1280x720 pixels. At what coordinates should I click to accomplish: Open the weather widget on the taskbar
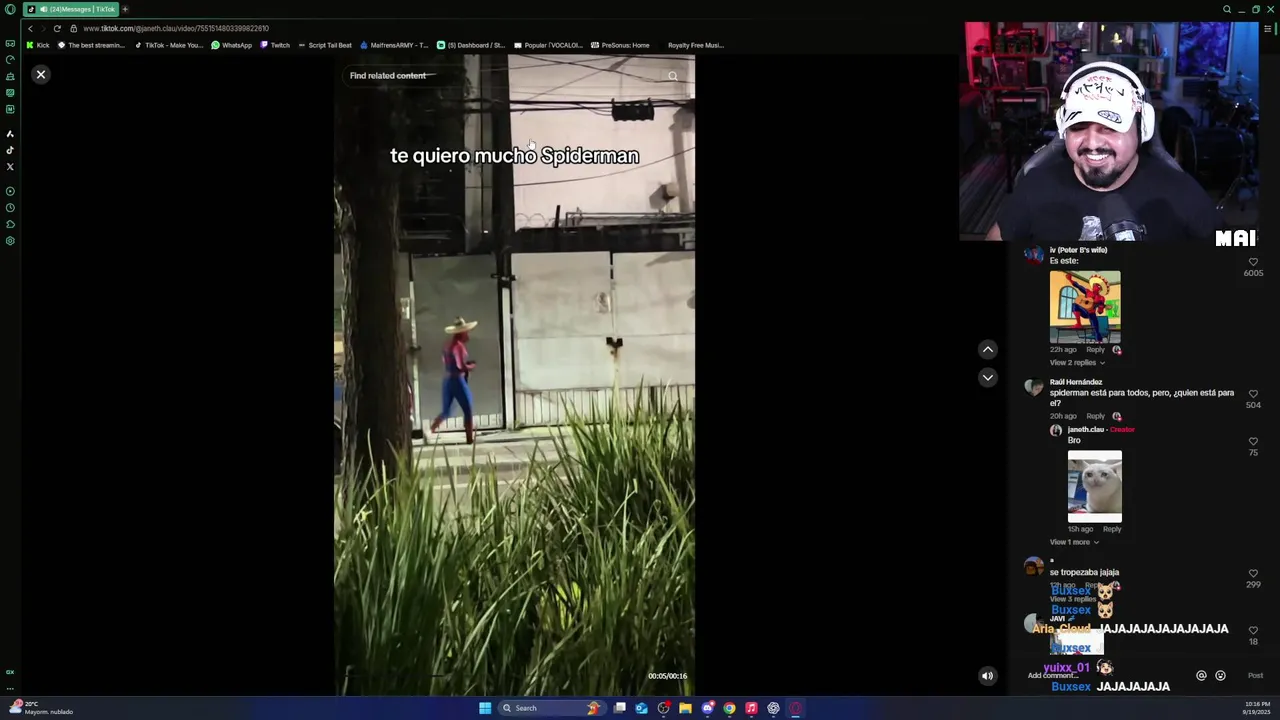pyautogui.click(x=42, y=708)
